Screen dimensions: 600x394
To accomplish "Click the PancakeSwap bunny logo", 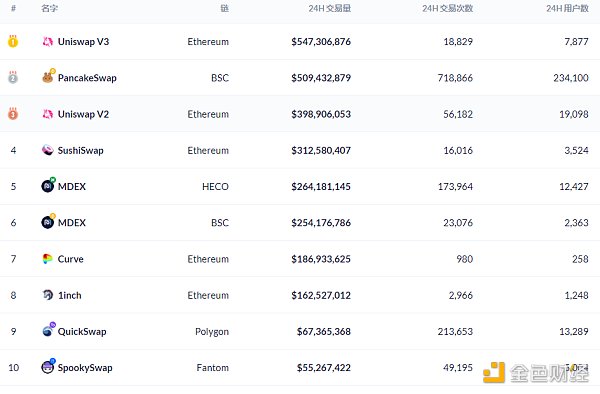I will 48,77.
